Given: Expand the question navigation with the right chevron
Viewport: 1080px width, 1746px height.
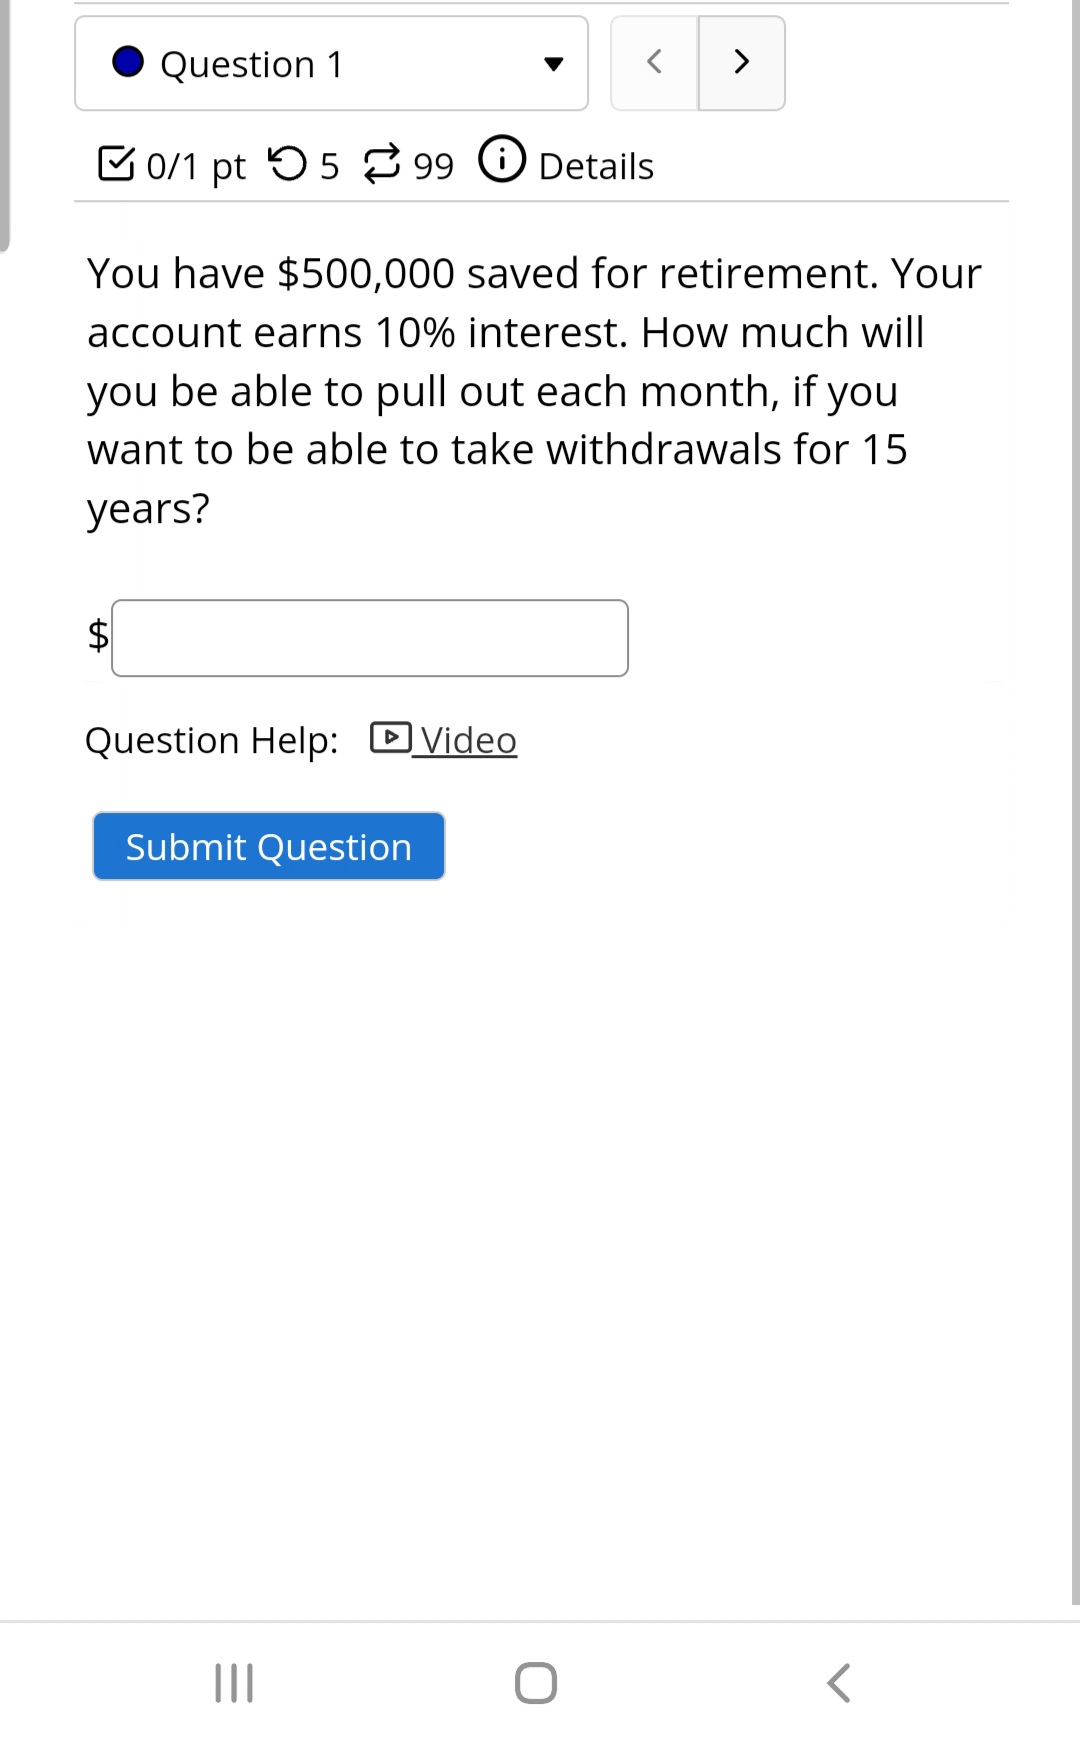Looking at the screenshot, I should tap(741, 63).
